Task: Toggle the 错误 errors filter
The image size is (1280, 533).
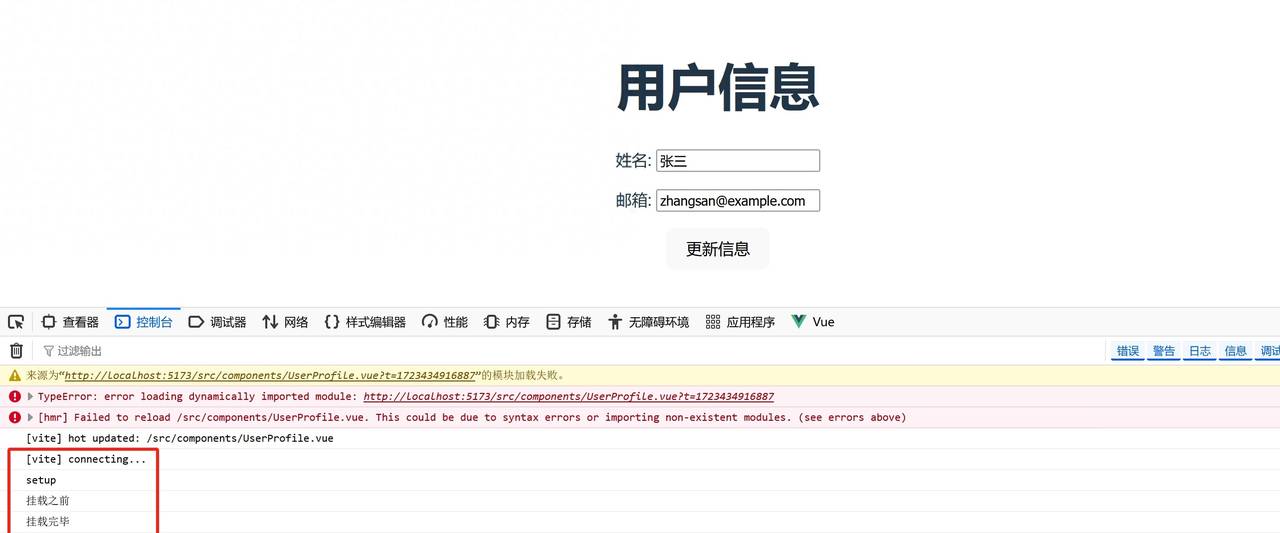Action: tap(1128, 351)
